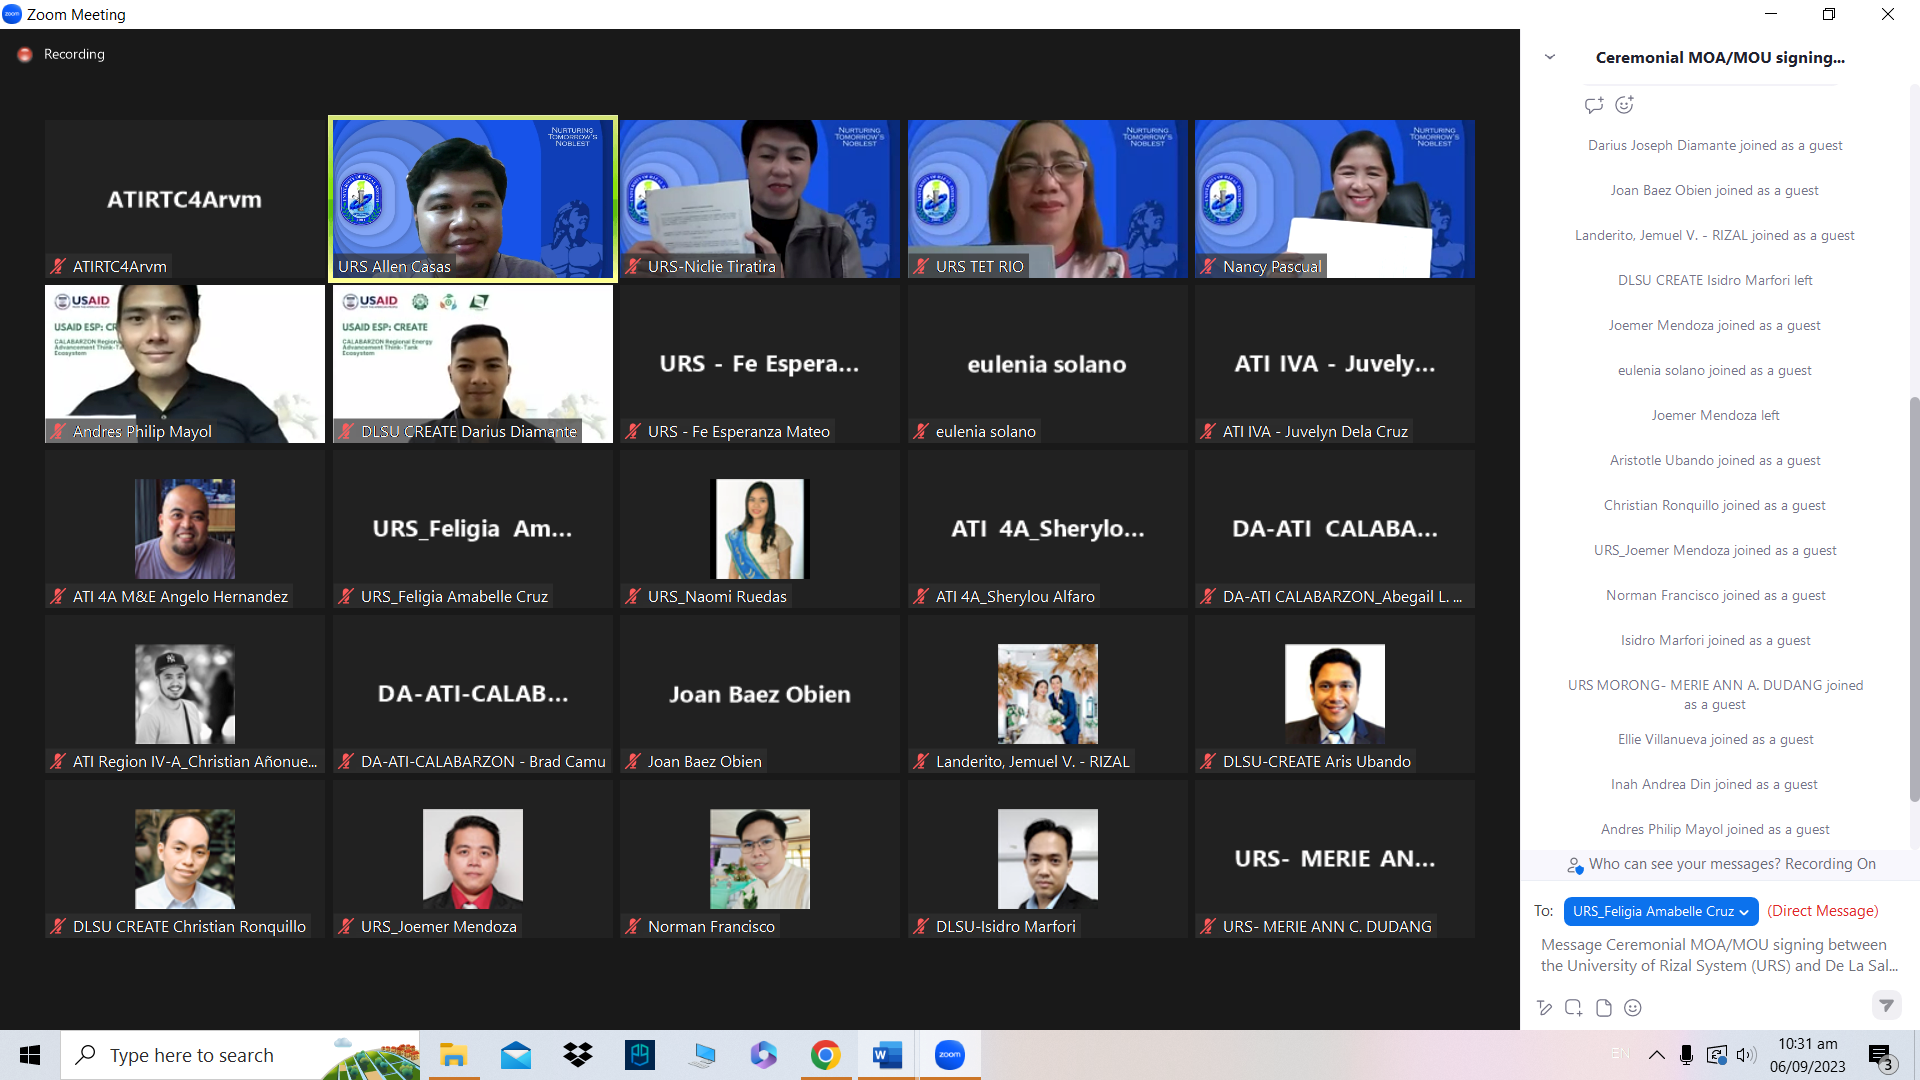Click in the chat message input field
Image resolution: width=1920 pixels, height=1080 pixels.
tap(1720, 956)
